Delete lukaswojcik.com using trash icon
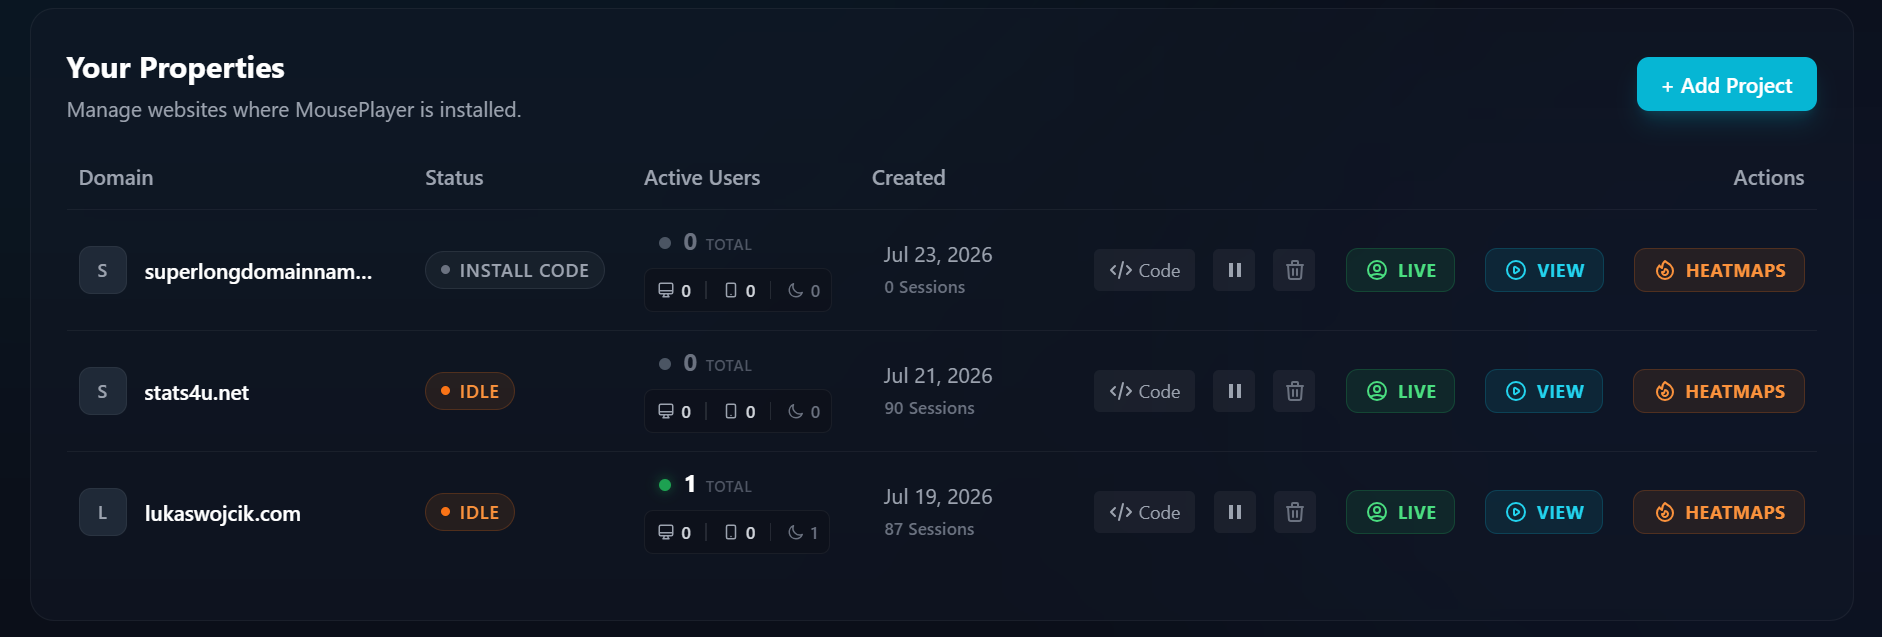 point(1294,512)
